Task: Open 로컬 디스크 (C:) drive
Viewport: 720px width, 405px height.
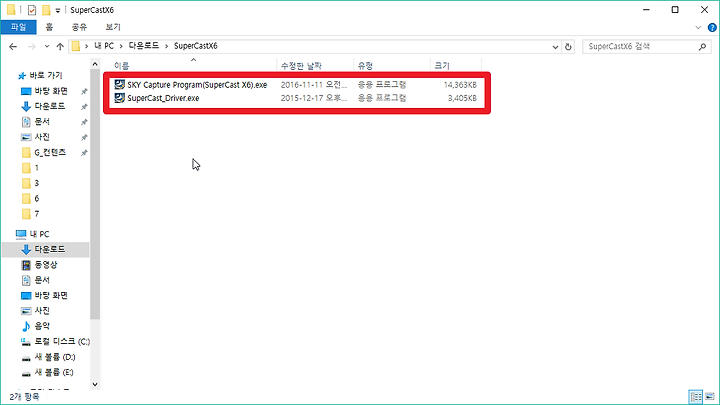Action: pos(62,342)
